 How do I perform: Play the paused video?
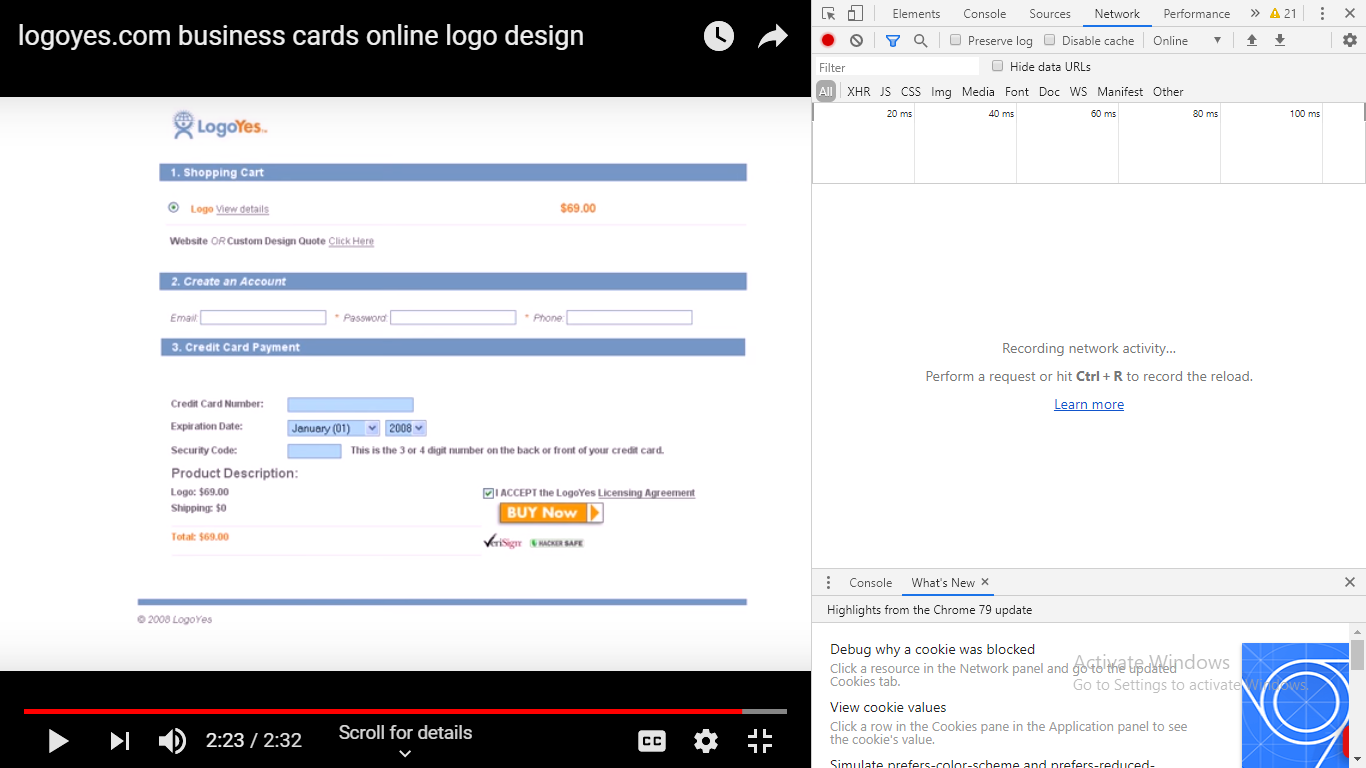pyautogui.click(x=58, y=741)
